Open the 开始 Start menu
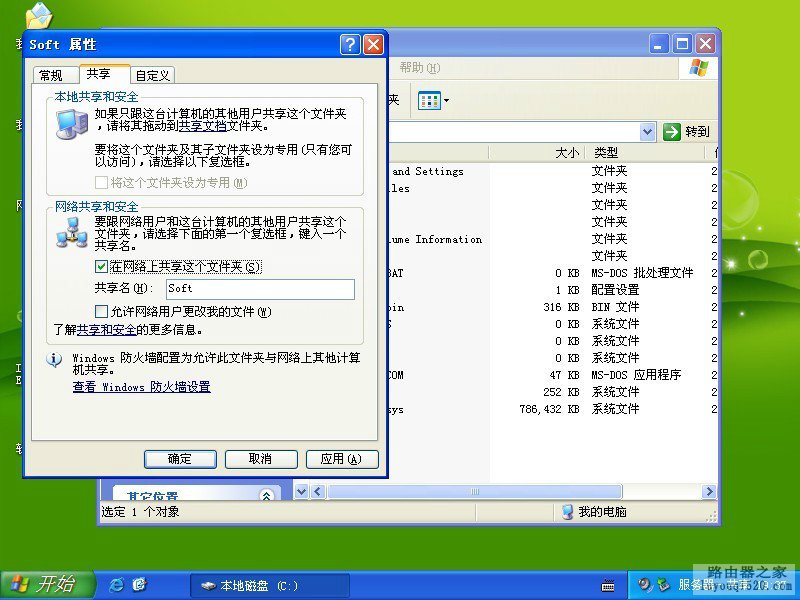Viewport: 800px width, 600px height. (x=47, y=585)
